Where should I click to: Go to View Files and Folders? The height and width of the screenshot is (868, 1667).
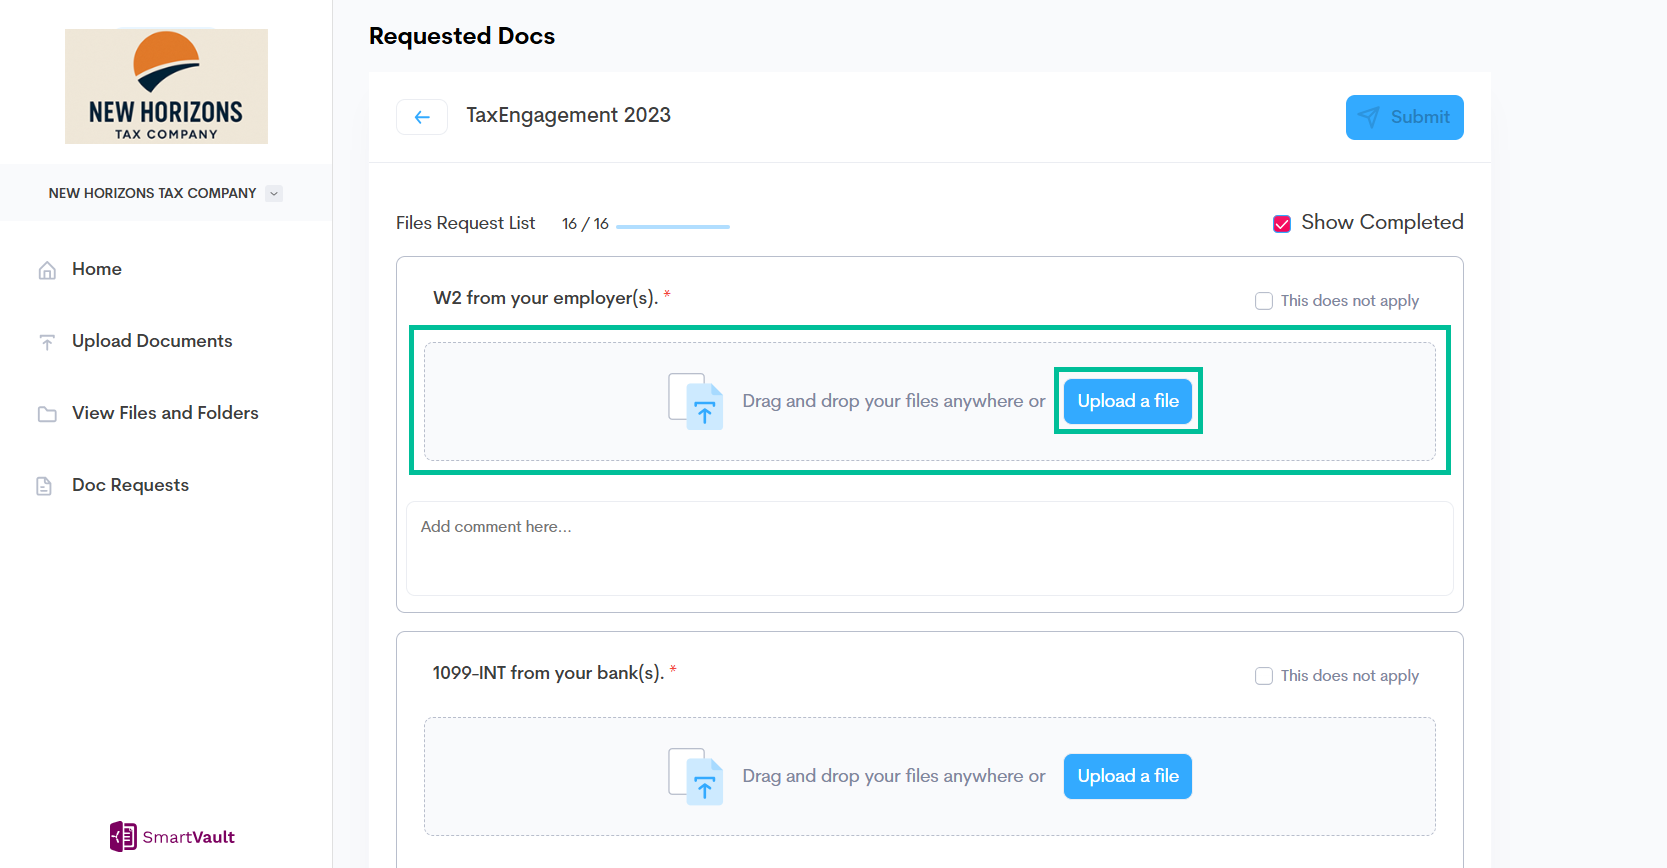click(x=165, y=413)
